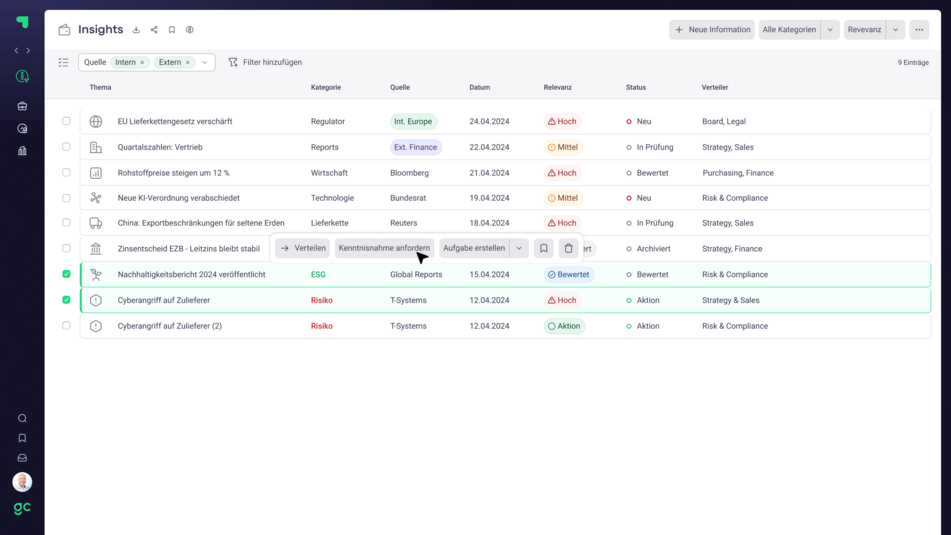
Task: Open the inbox icon in the sidebar
Action: [22, 458]
